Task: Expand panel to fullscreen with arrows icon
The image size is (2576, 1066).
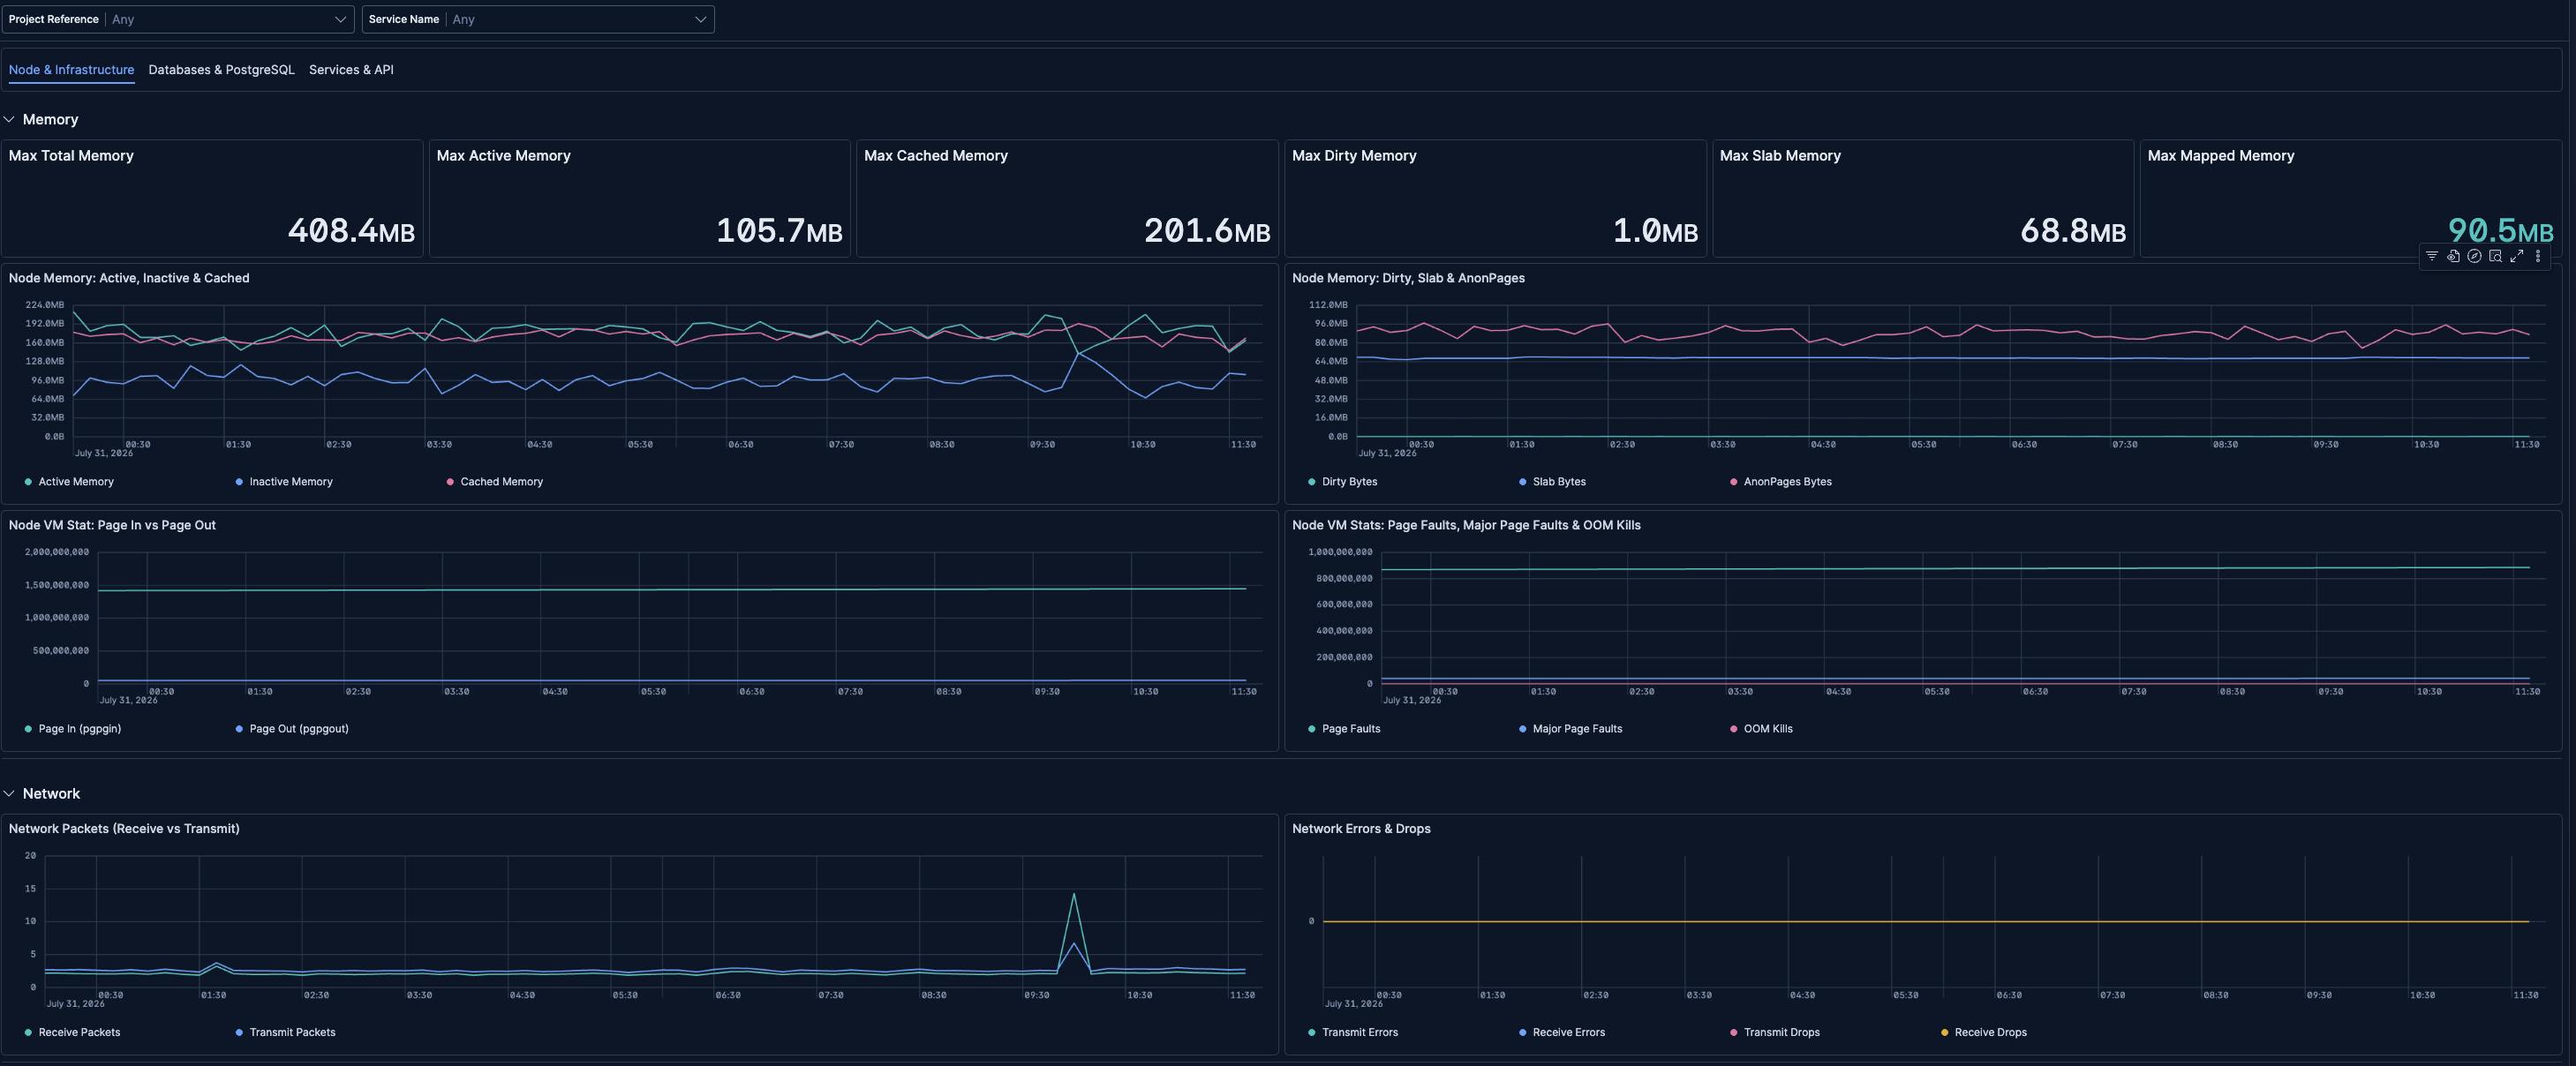Action: point(2517,256)
